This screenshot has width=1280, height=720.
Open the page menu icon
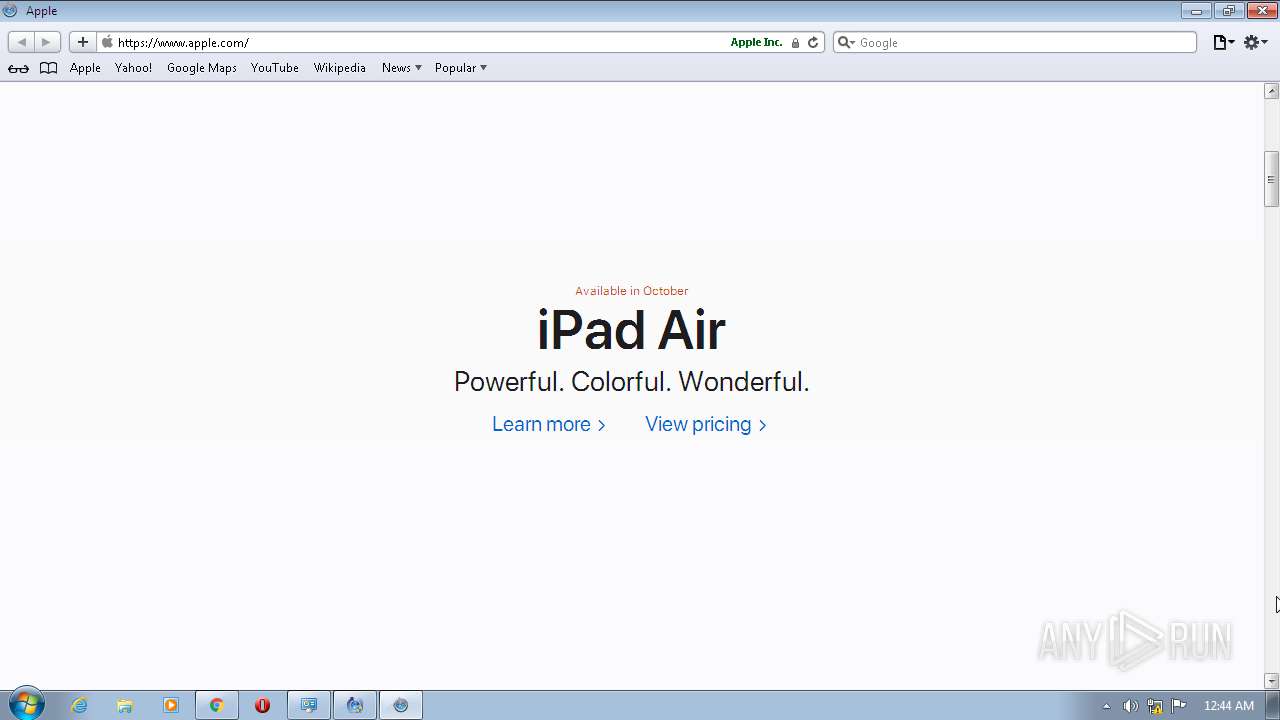(x=1223, y=42)
